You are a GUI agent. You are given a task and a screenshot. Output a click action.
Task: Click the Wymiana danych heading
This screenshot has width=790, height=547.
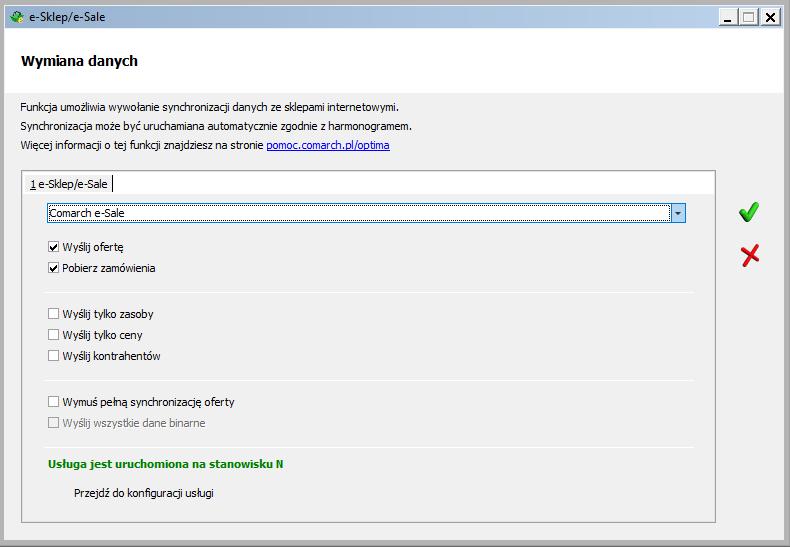(x=79, y=61)
